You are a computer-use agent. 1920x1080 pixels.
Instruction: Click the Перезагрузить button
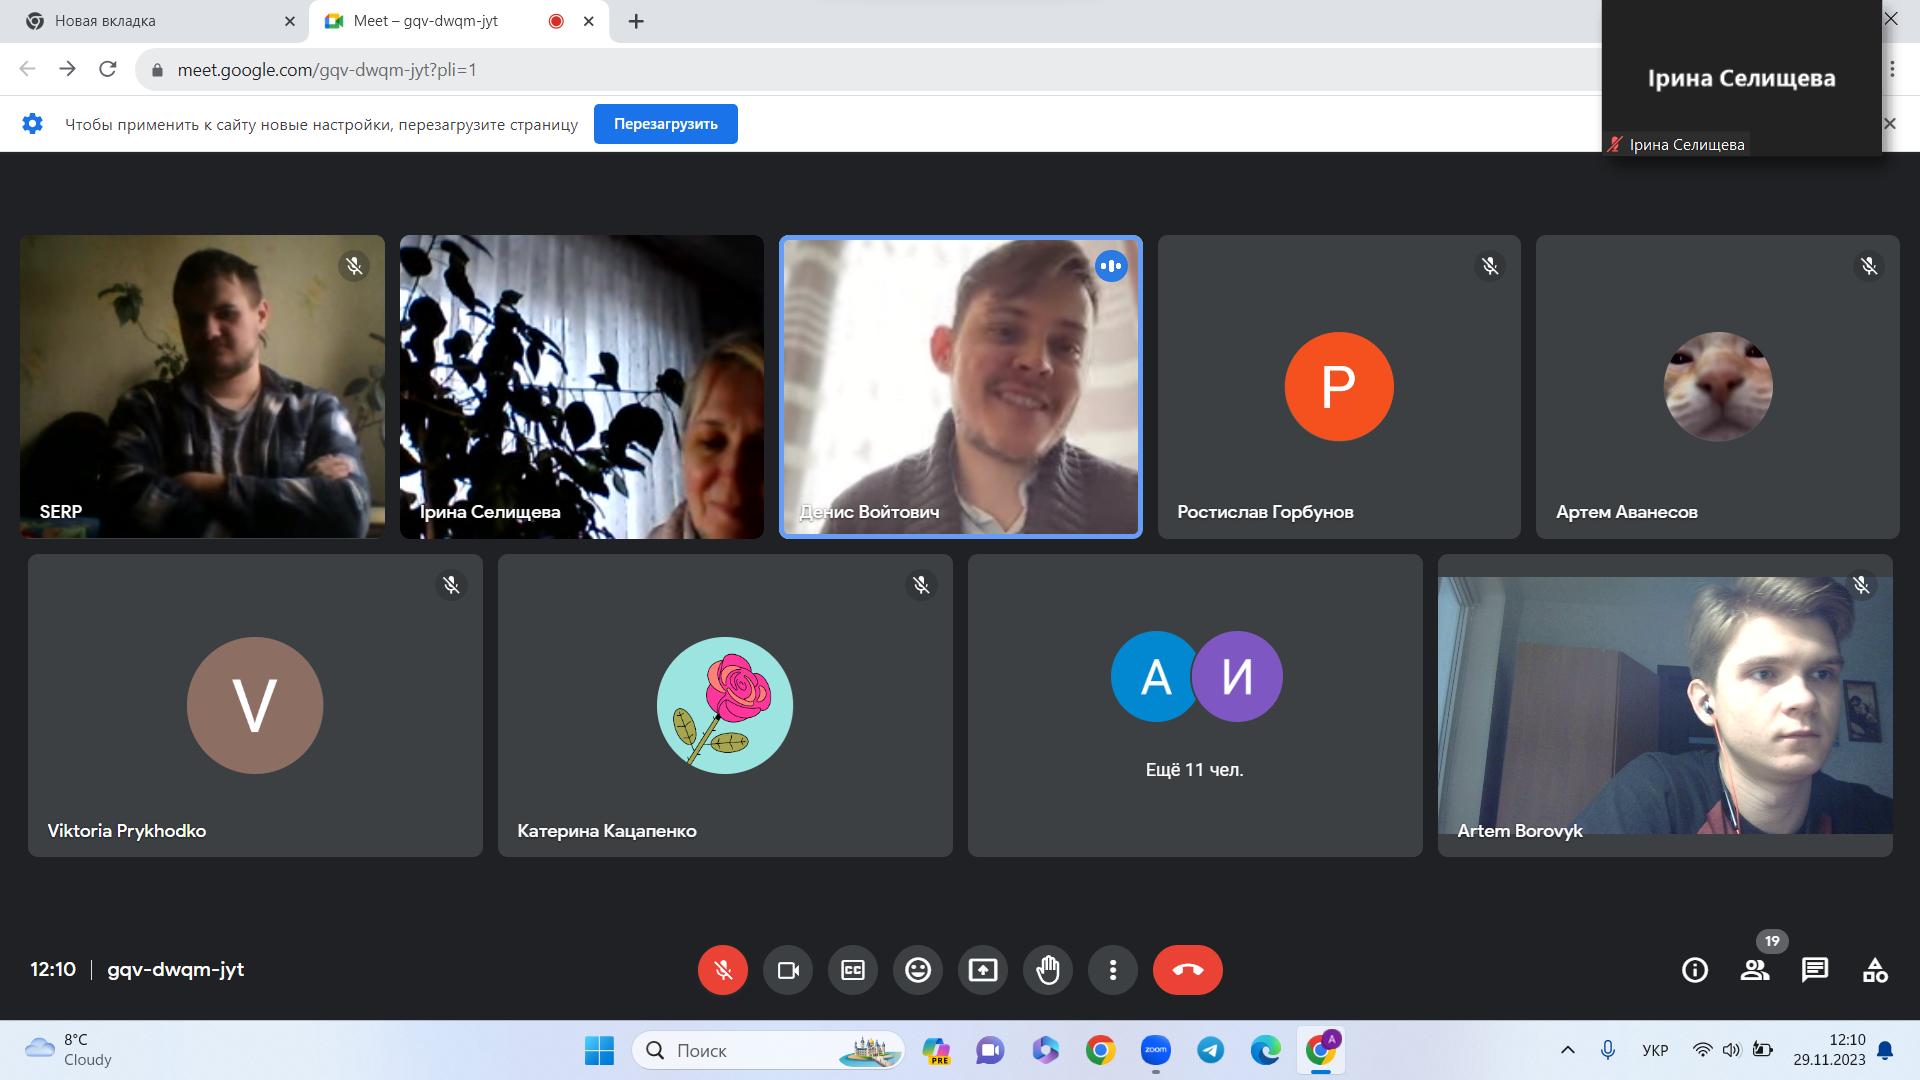click(666, 124)
